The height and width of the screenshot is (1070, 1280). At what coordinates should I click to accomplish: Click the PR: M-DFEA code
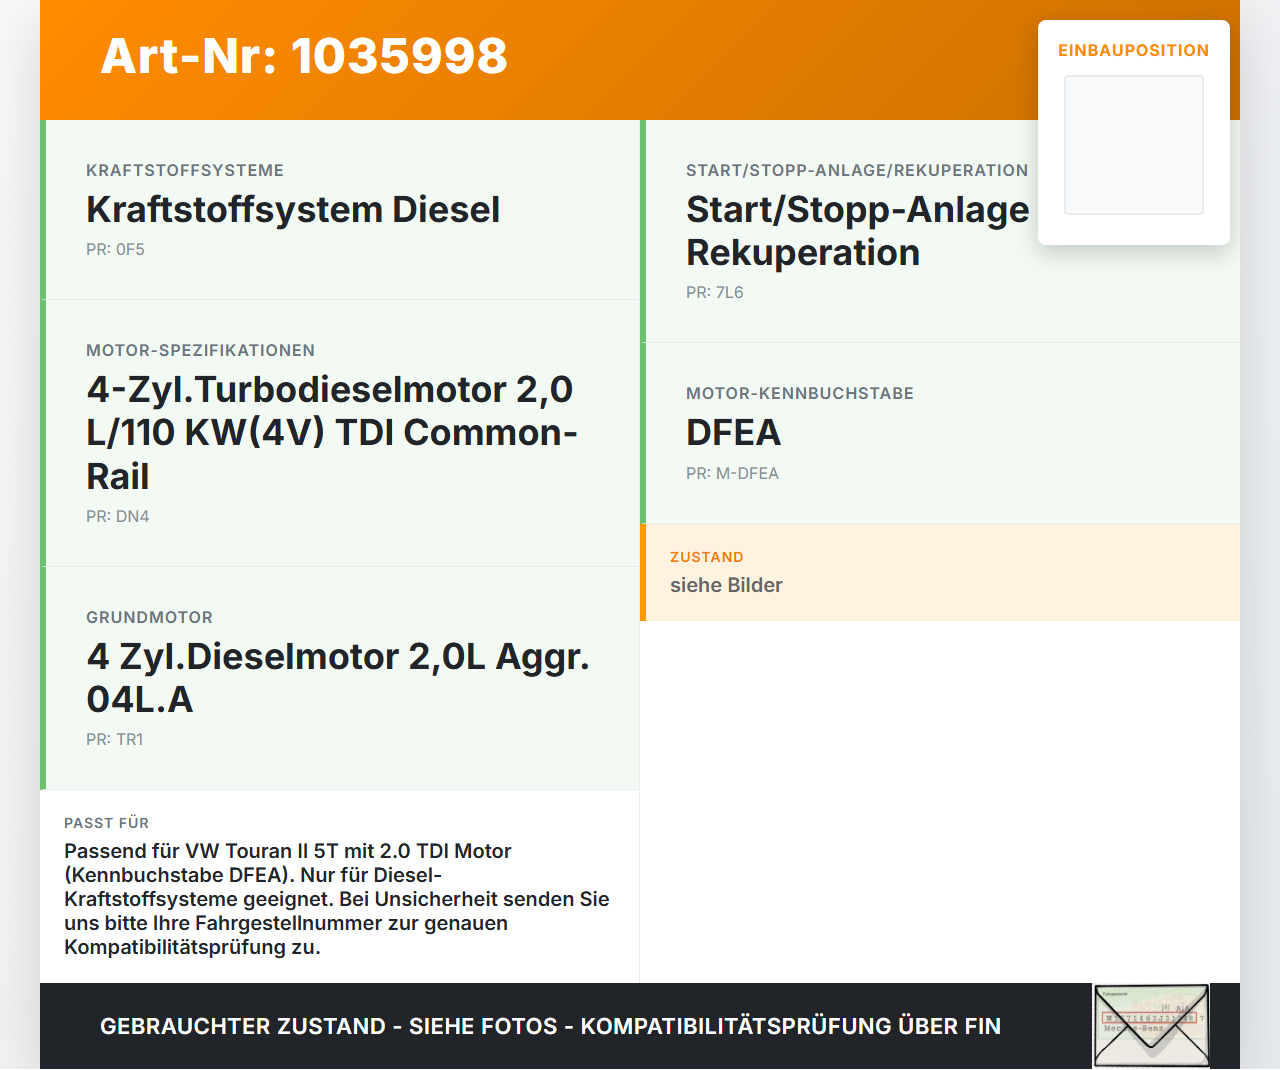[x=732, y=473]
